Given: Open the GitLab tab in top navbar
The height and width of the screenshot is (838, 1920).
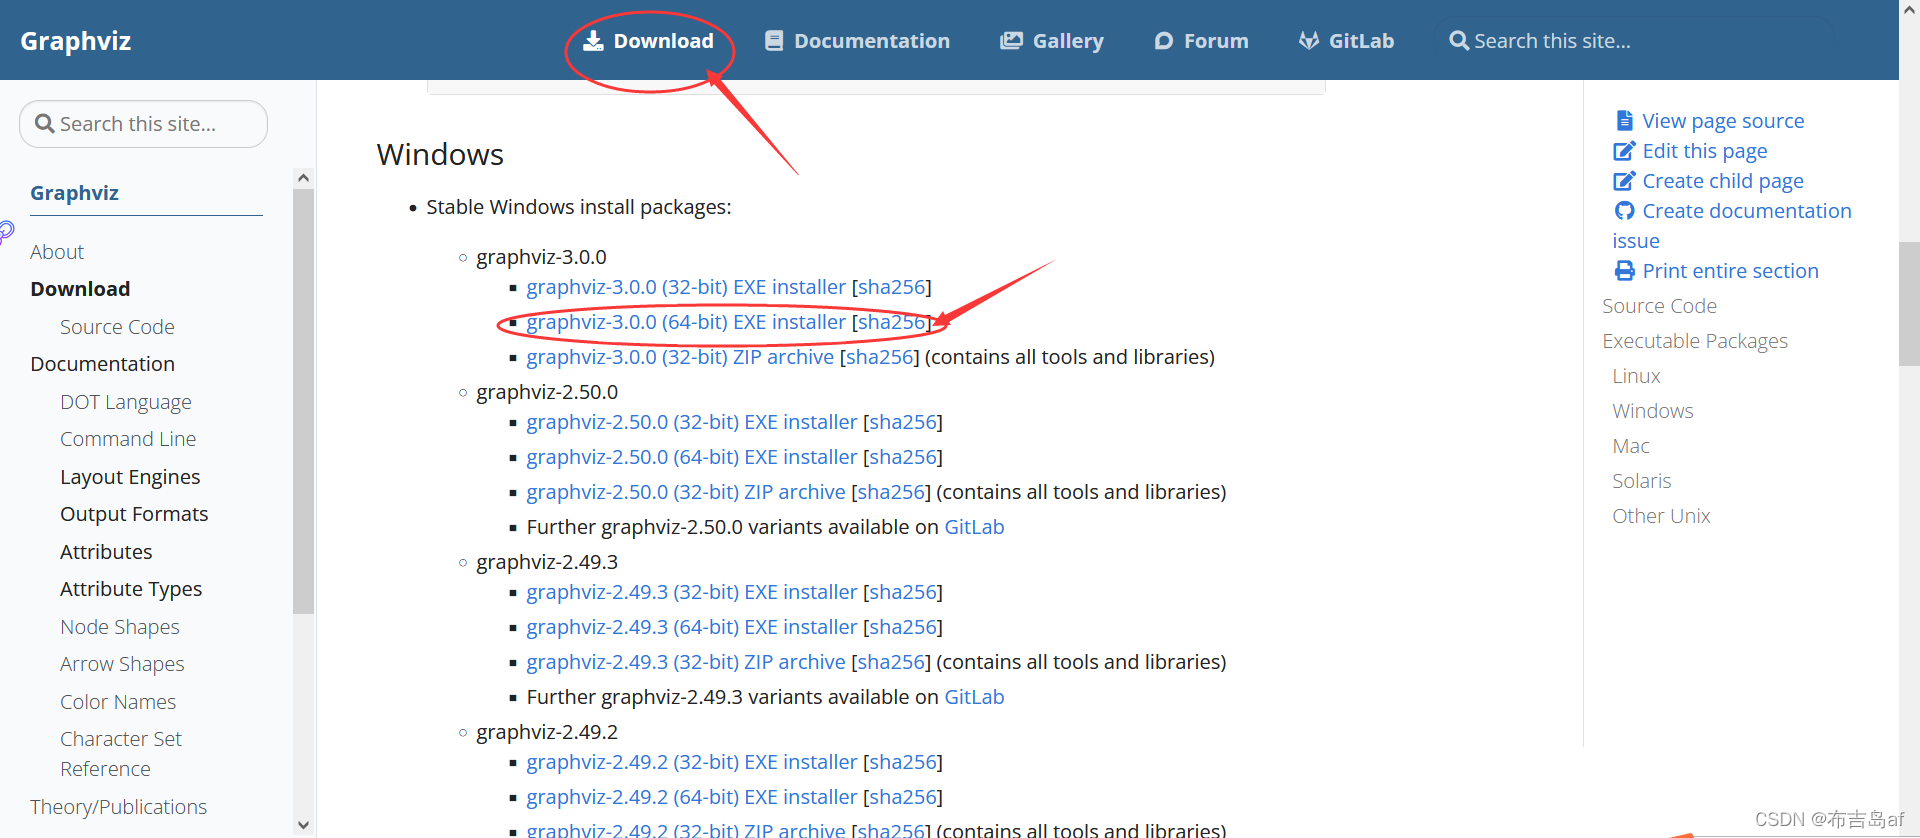Looking at the screenshot, I should click(1346, 40).
